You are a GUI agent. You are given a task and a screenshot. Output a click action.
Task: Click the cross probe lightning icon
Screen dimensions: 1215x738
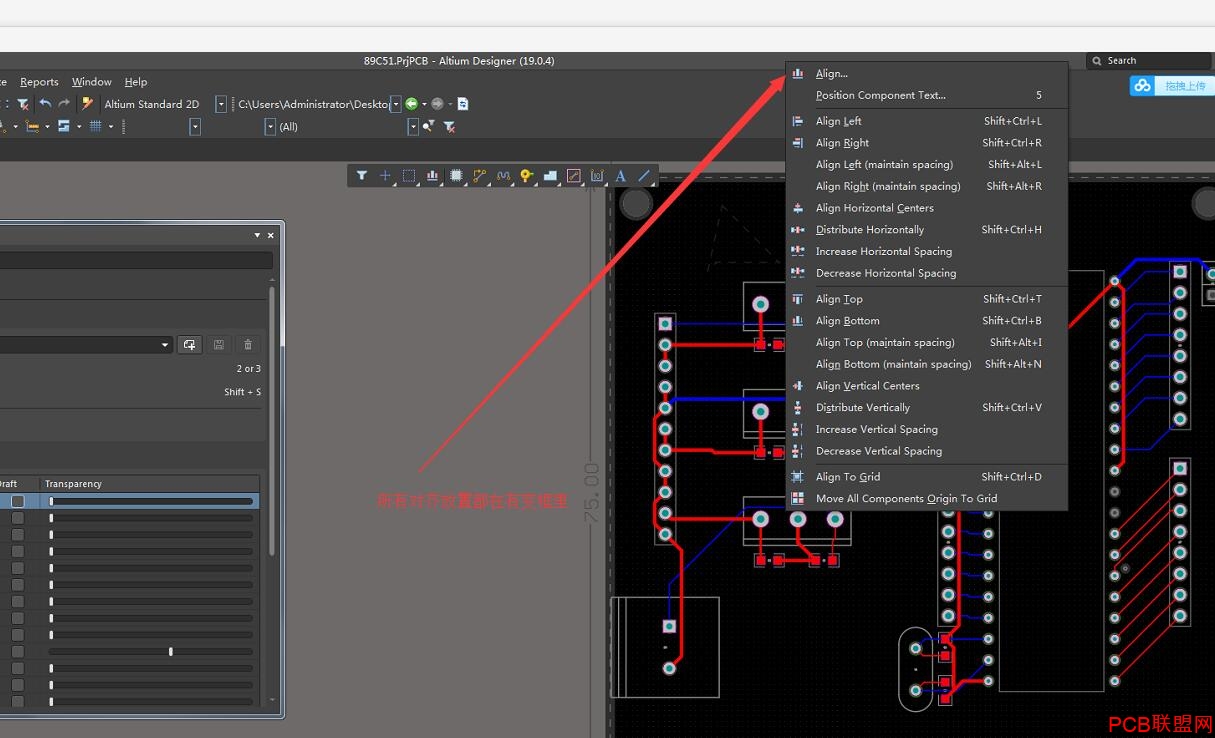(88, 104)
